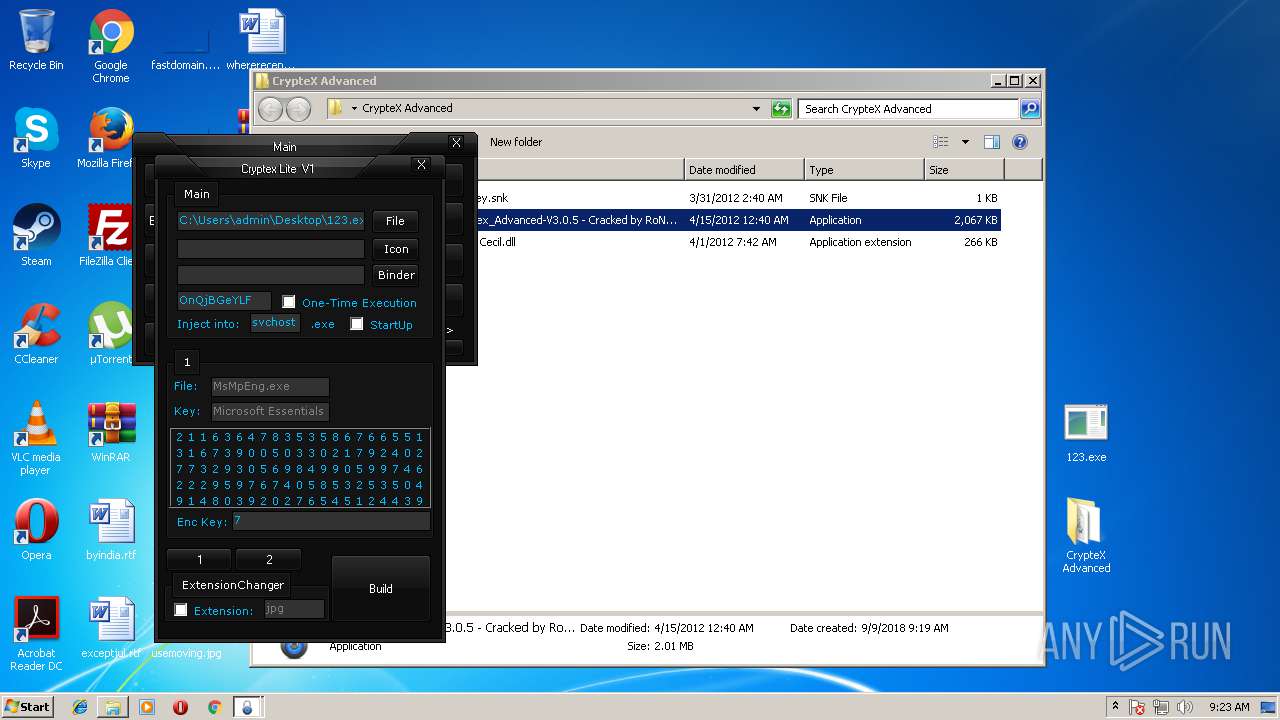
Task: Open the Skype desktop shortcut
Action: (36, 138)
